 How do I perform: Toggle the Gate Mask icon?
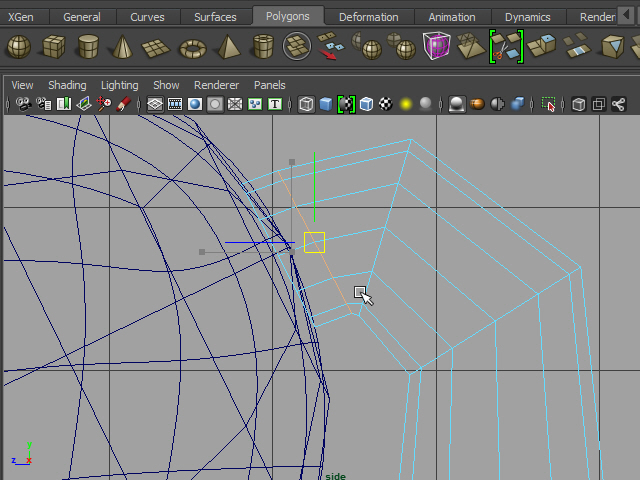point(215,104)
